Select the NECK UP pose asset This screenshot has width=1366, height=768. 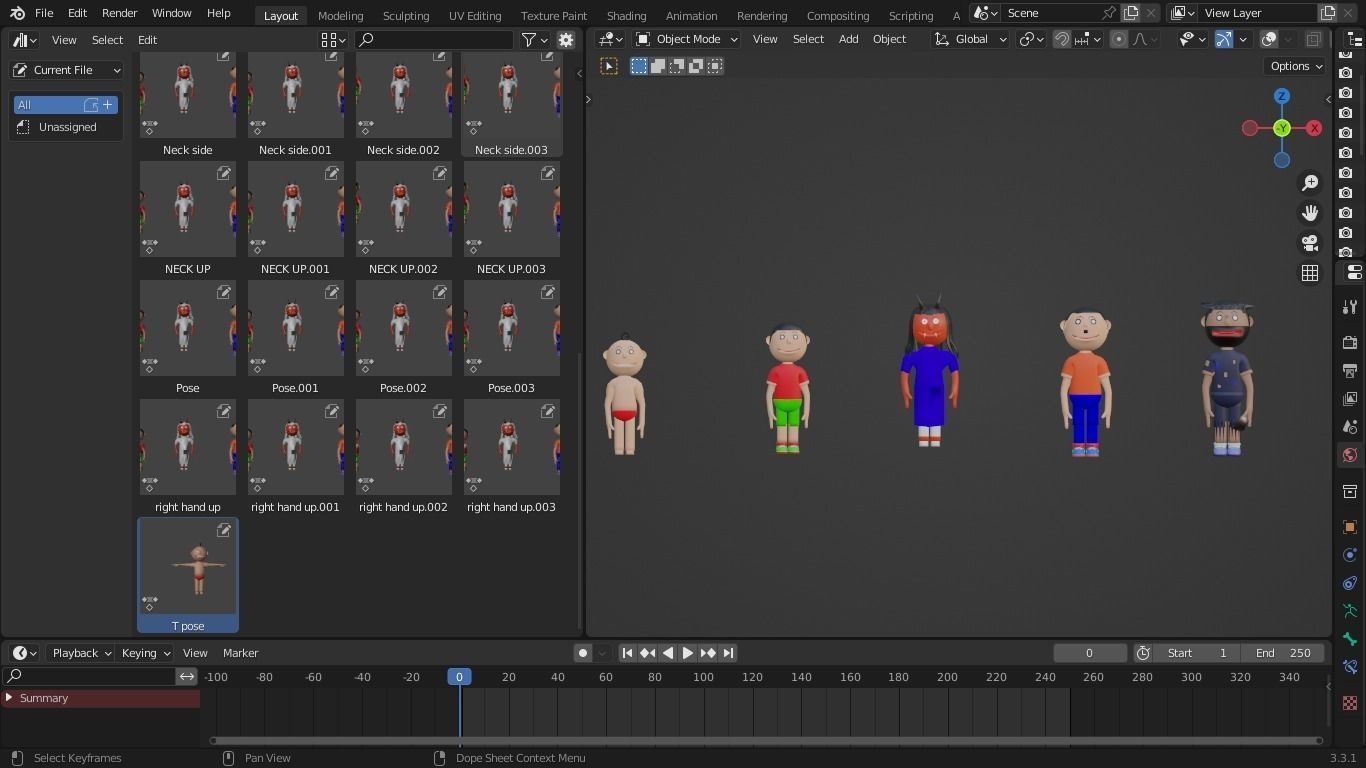click(x=188, y=218)
